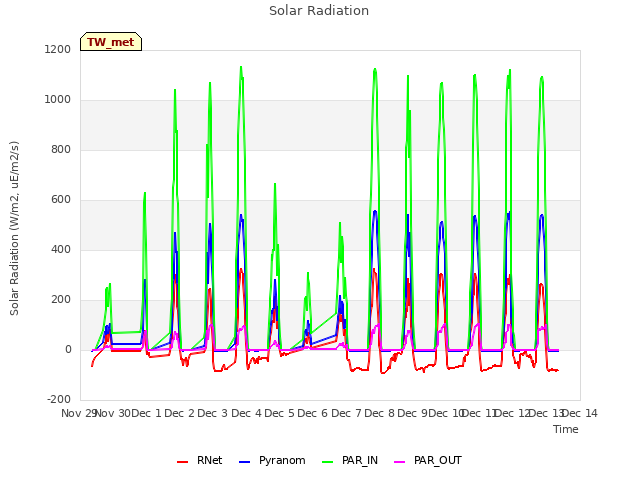Click the red RNet legend swatch
The height and width of the screenshot is (480, 640).
pyautogui.click(x=182, y=462)
